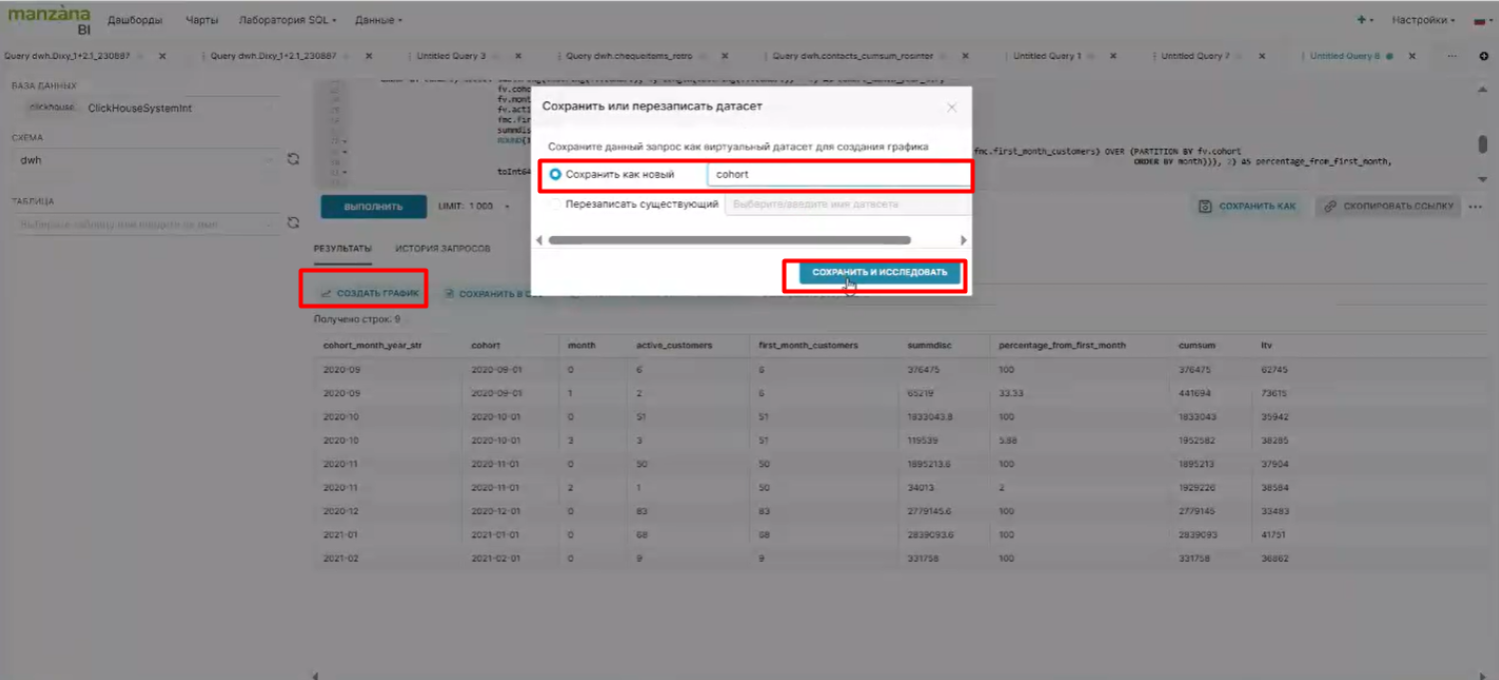
Task: Click the dataset name field containing 'cohort'
Action: click(839, 174)
